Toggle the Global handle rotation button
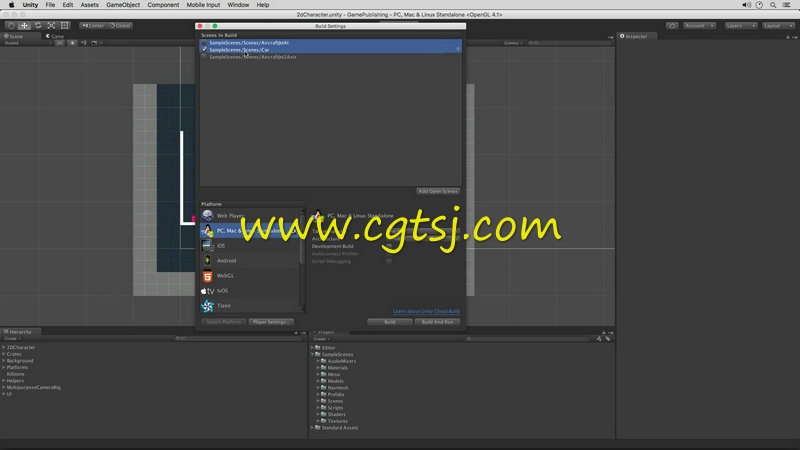 coord(120,26)
